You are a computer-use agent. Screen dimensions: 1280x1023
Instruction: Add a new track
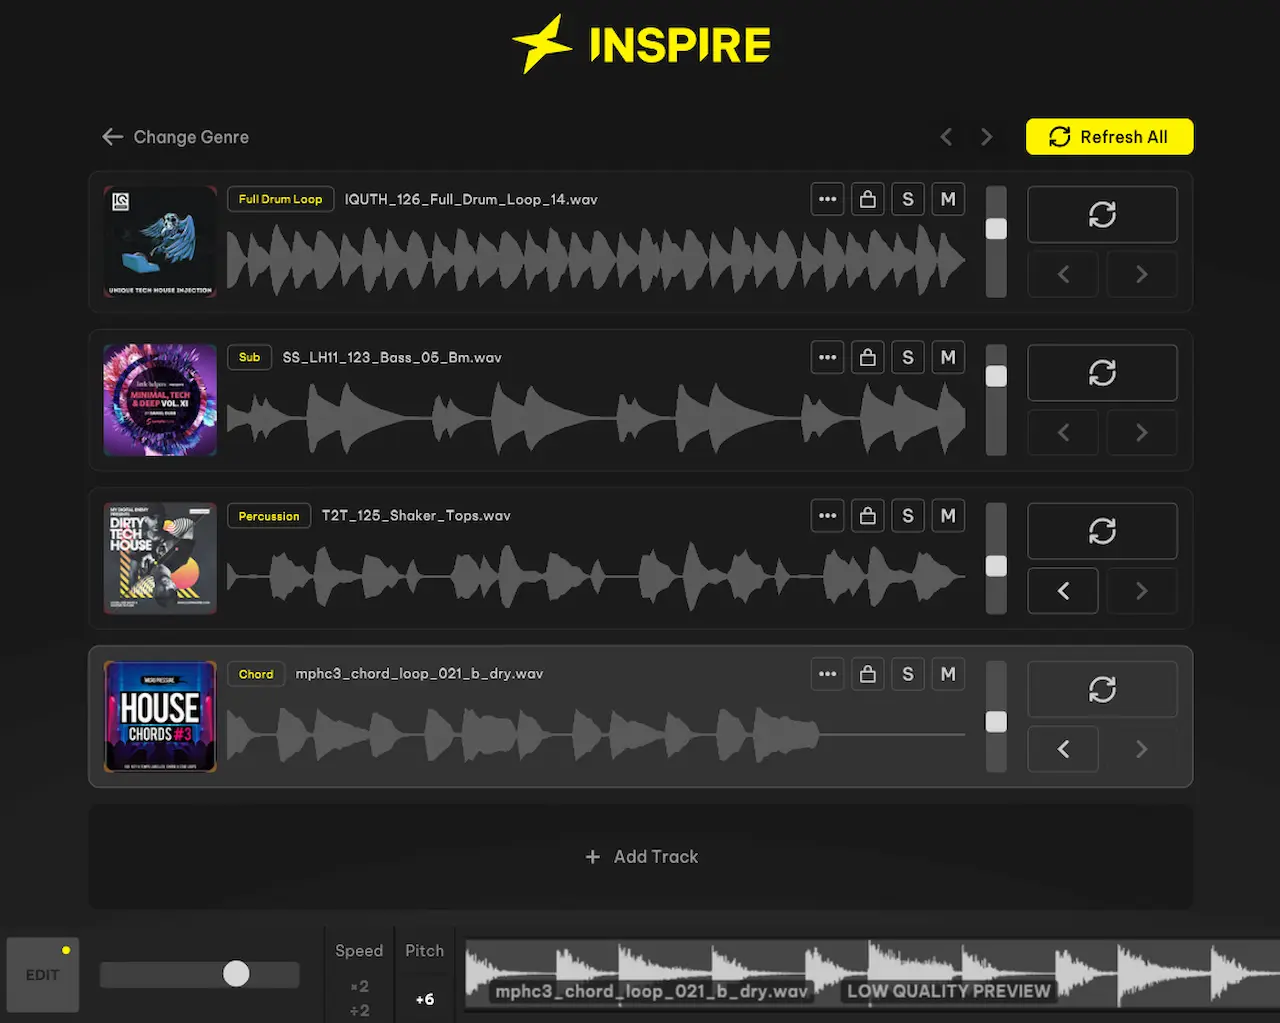point(641,857)
